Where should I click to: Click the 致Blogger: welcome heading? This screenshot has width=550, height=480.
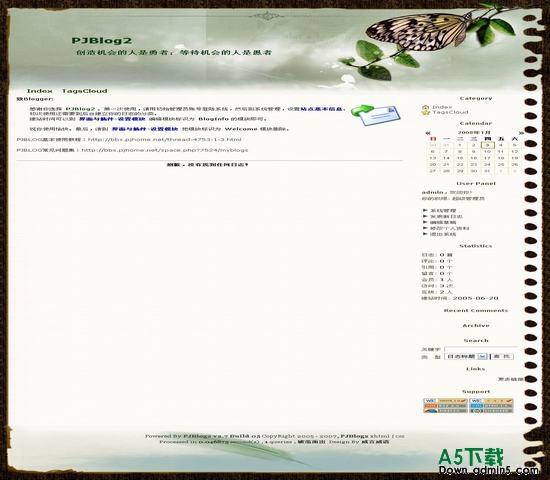(x=35, y=99)
